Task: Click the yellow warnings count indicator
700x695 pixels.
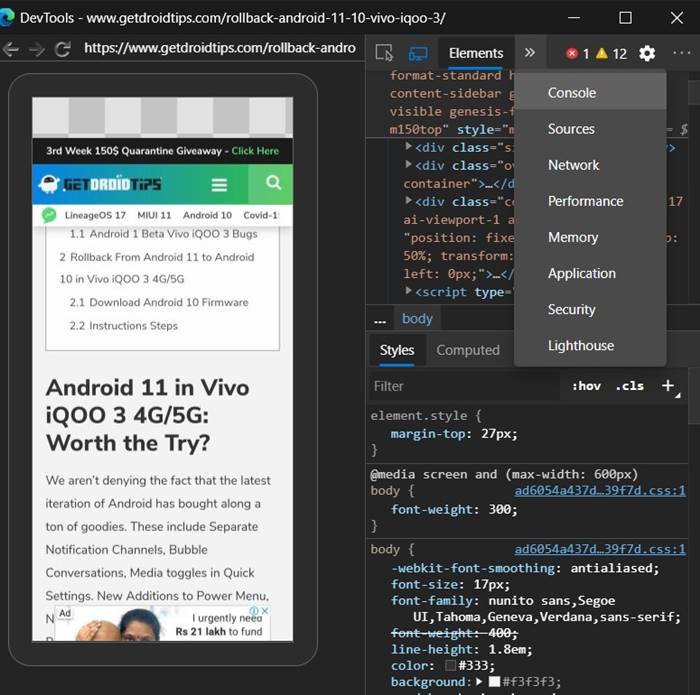Action: pos(612,54)
